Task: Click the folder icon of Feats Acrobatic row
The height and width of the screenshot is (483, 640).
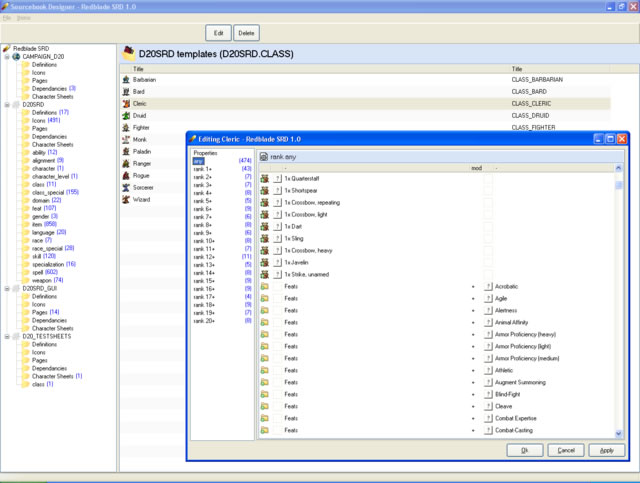Action: [x=264, y=286]
